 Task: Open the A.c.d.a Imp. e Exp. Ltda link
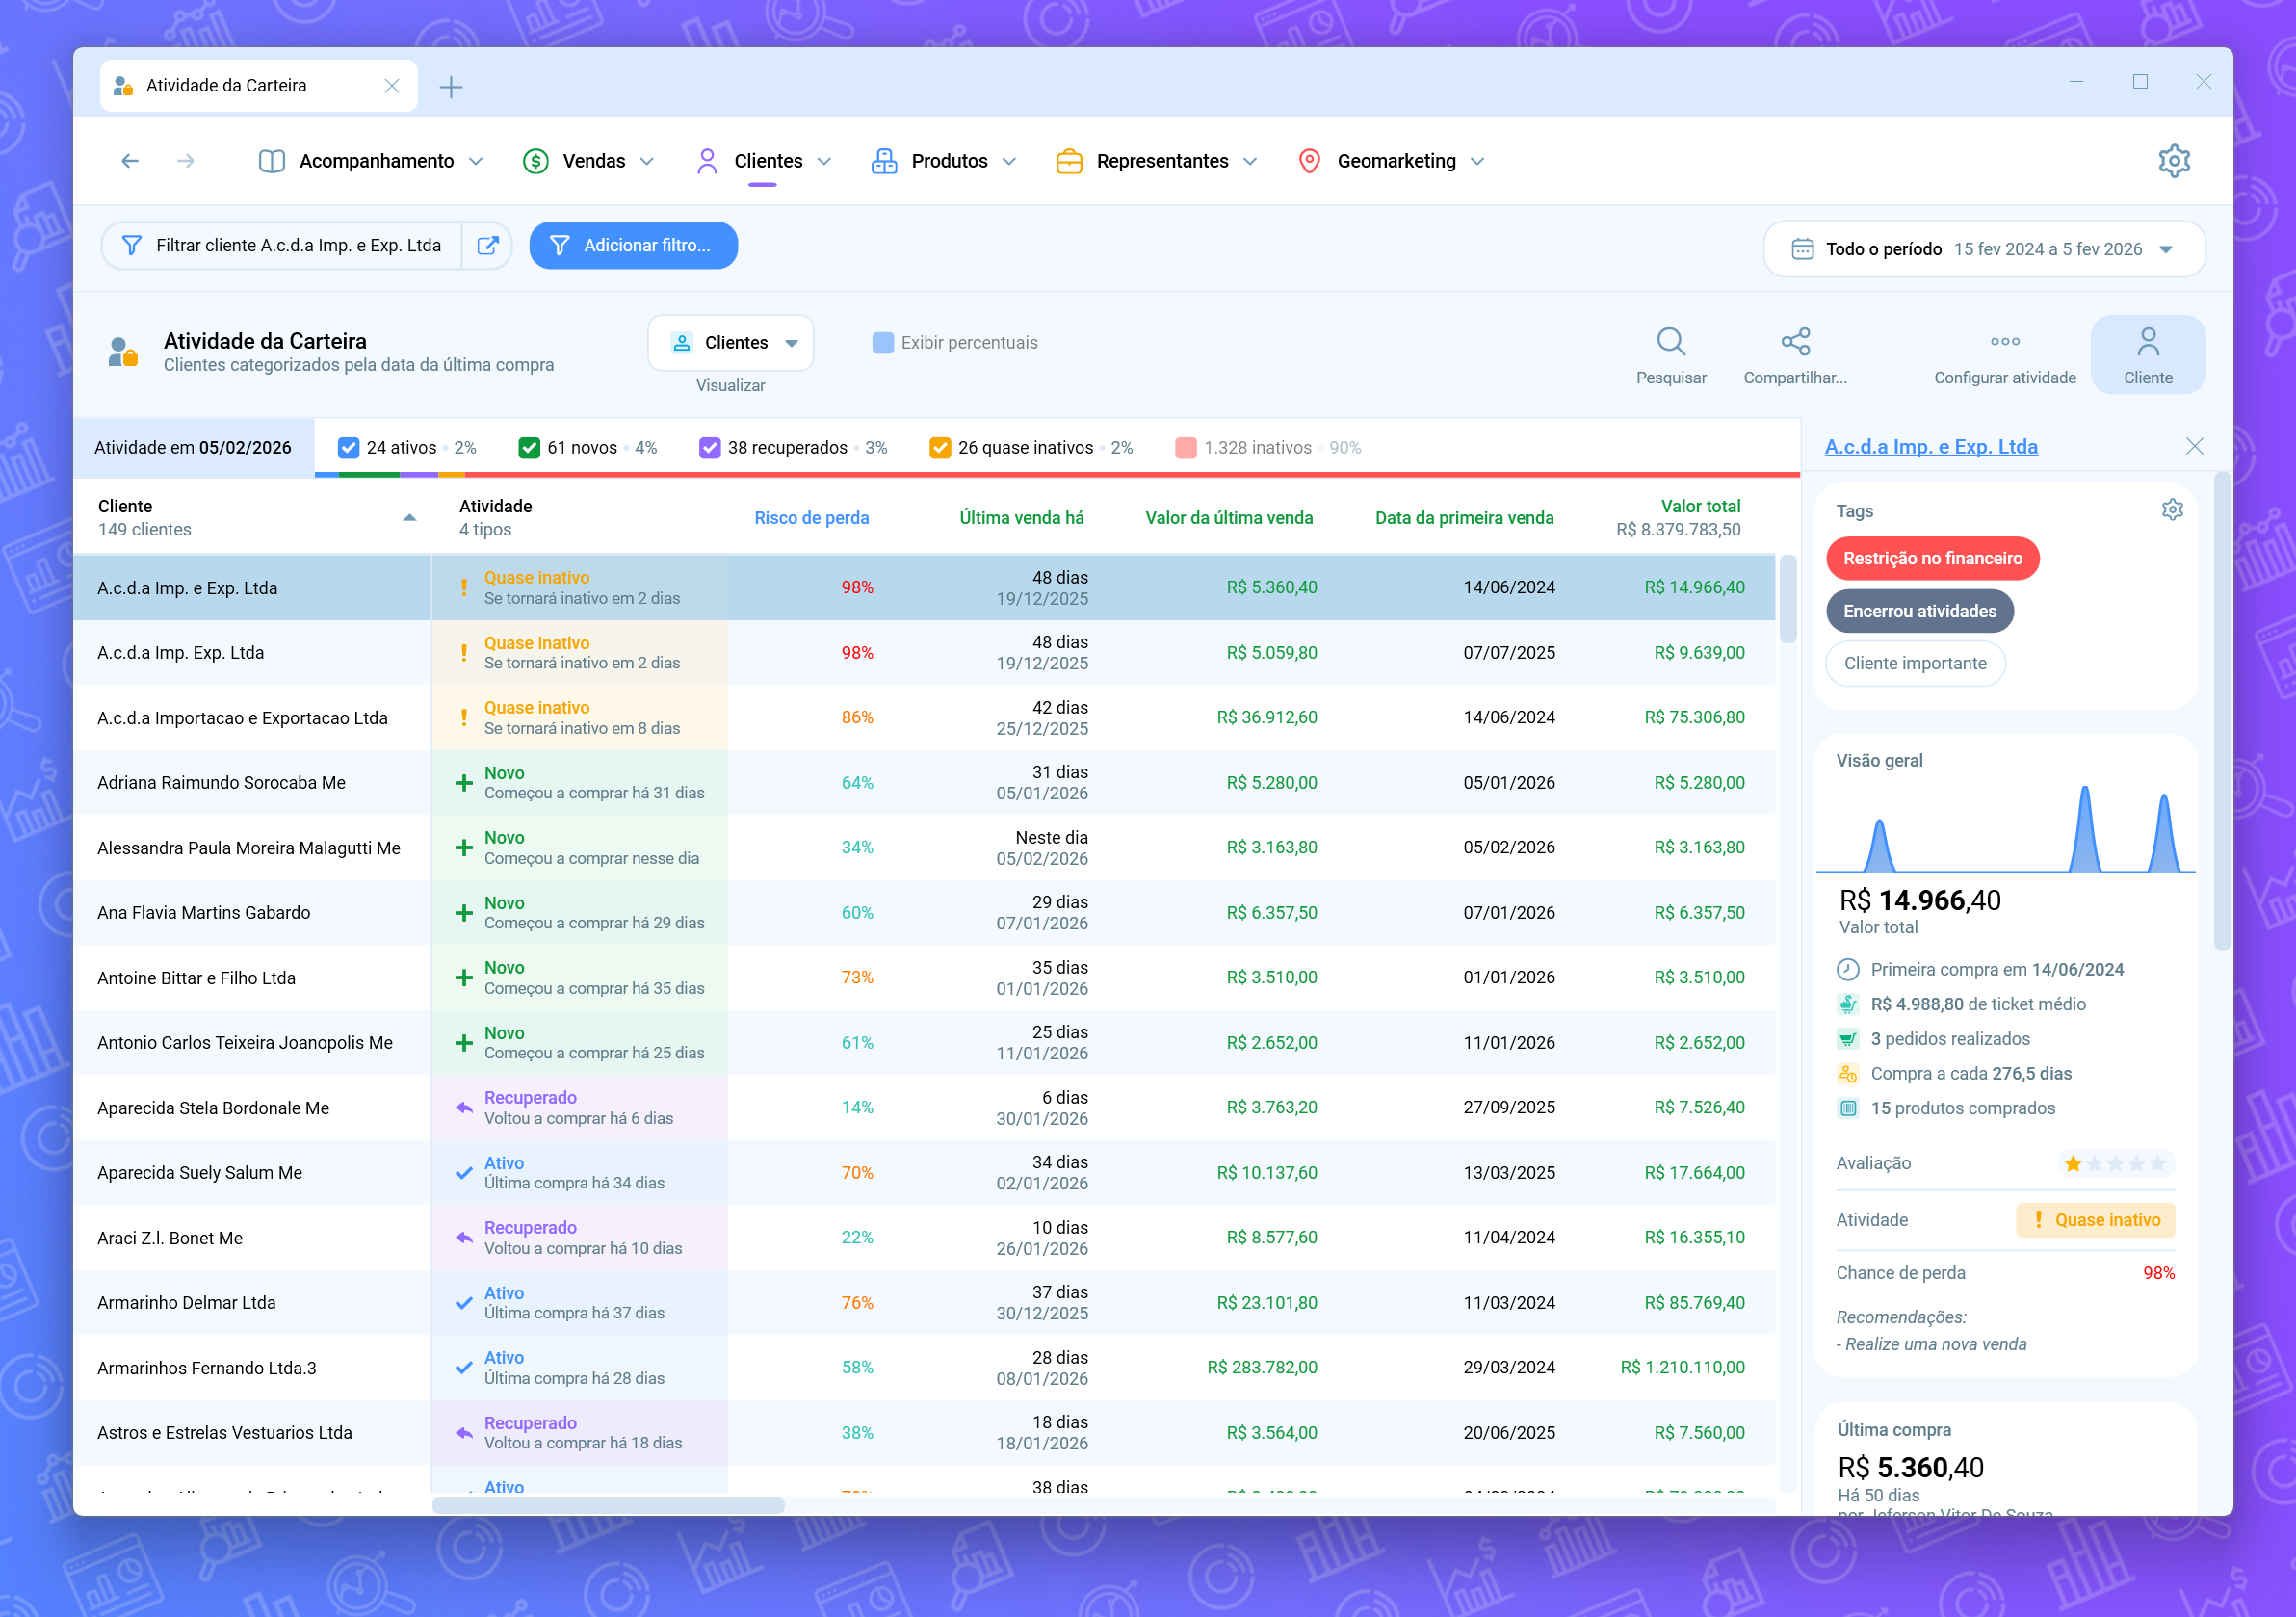[1930, 447]
